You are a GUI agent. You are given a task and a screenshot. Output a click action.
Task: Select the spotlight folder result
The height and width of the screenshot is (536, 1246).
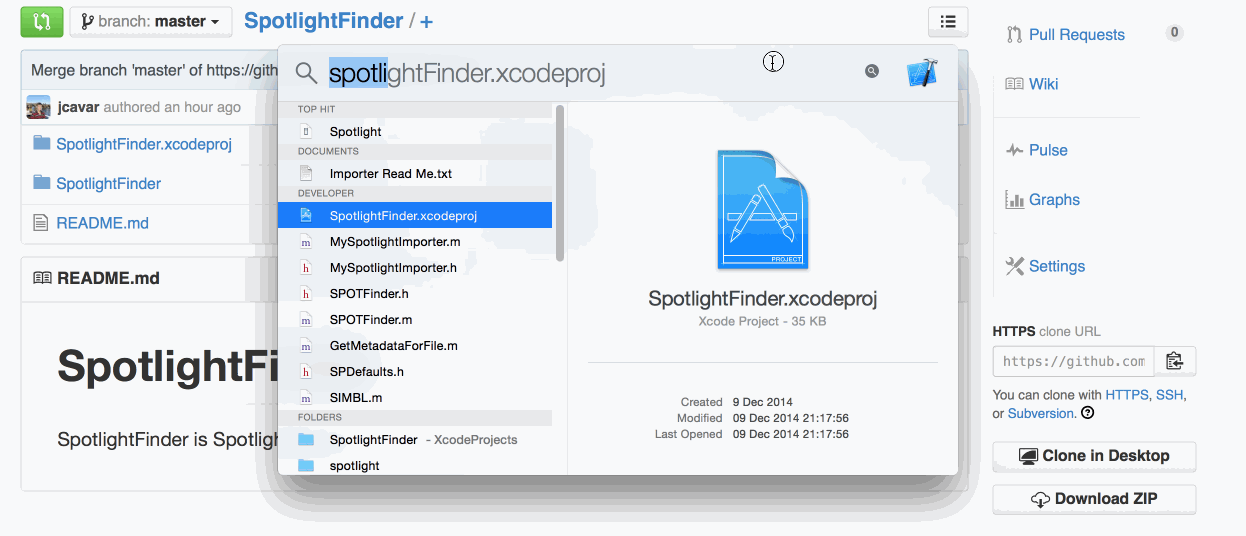(415, 465)
